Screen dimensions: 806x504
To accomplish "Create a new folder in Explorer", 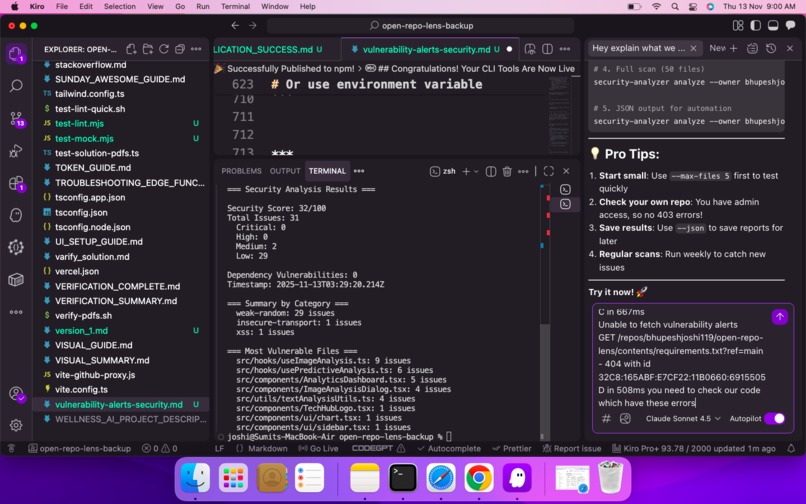I will click(x=148, y=49).
